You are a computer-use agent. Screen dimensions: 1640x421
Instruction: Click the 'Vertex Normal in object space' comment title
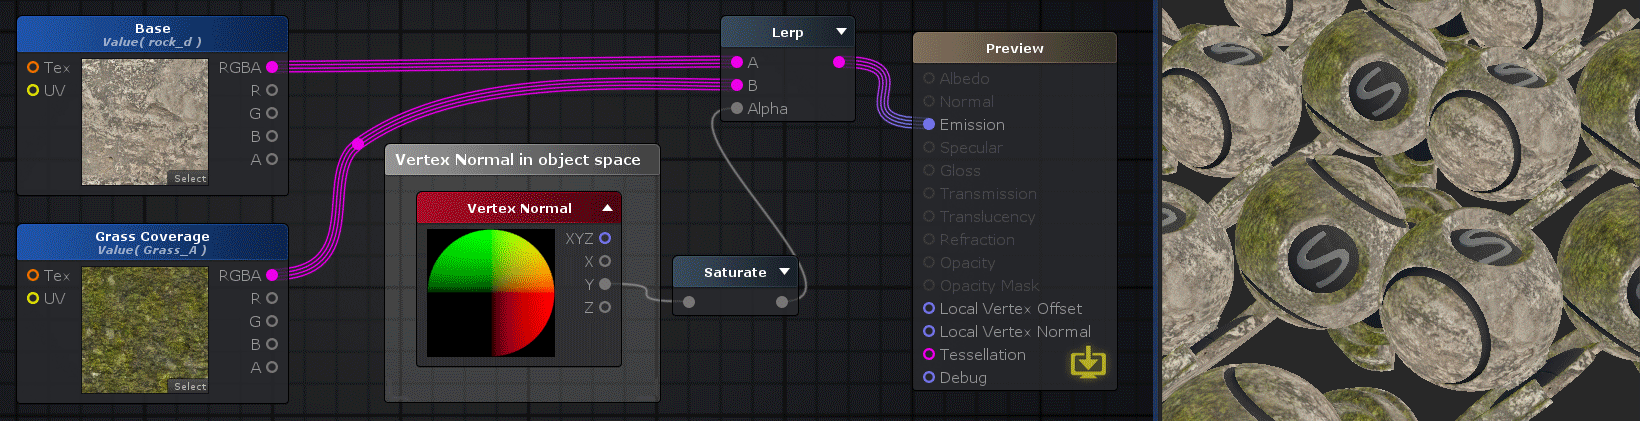[518, 159]
